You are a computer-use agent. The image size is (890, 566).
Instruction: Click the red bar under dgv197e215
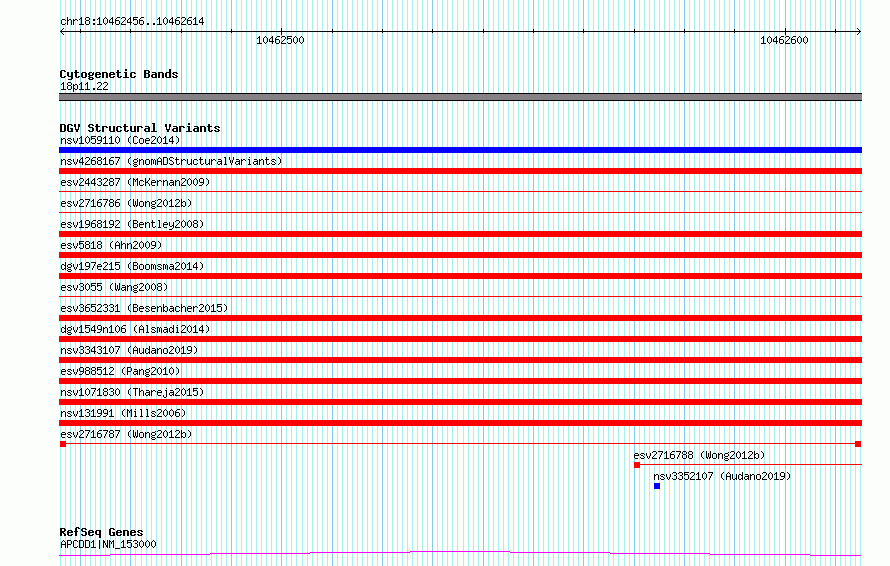460,276
